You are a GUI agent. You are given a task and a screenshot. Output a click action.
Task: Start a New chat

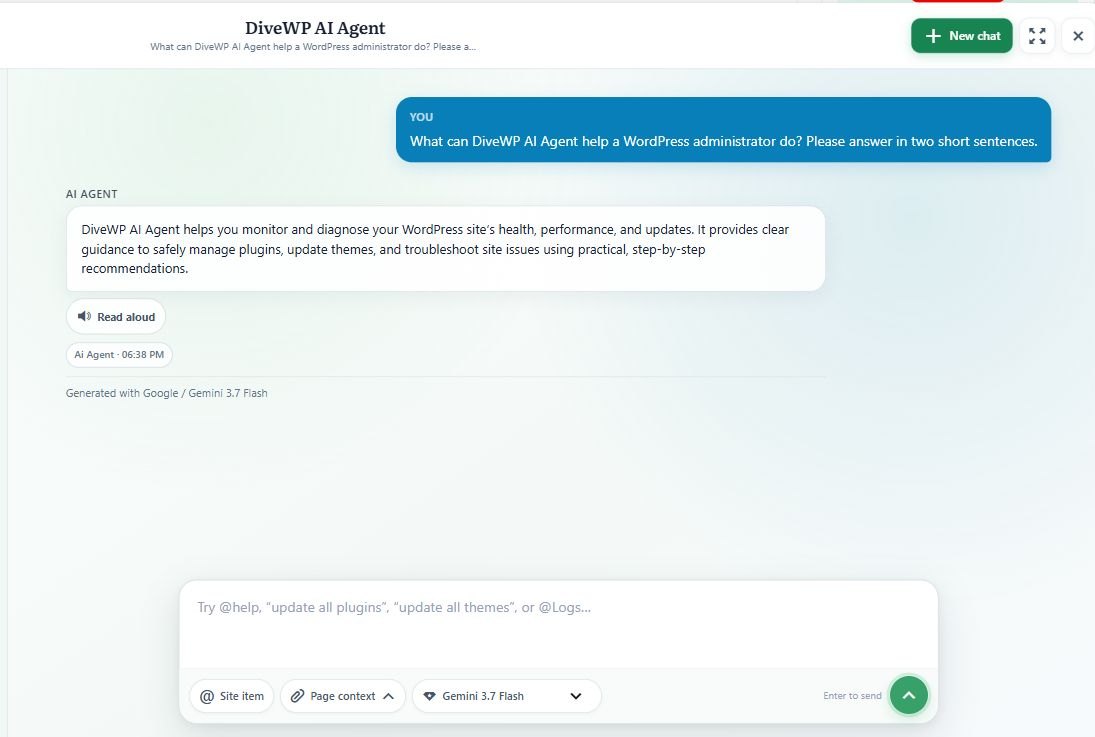point(961,36)
